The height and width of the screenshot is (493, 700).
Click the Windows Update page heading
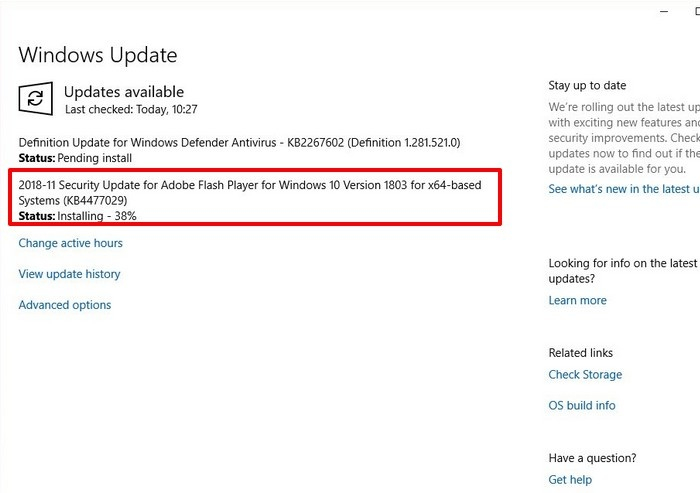(x=98, y=55)
